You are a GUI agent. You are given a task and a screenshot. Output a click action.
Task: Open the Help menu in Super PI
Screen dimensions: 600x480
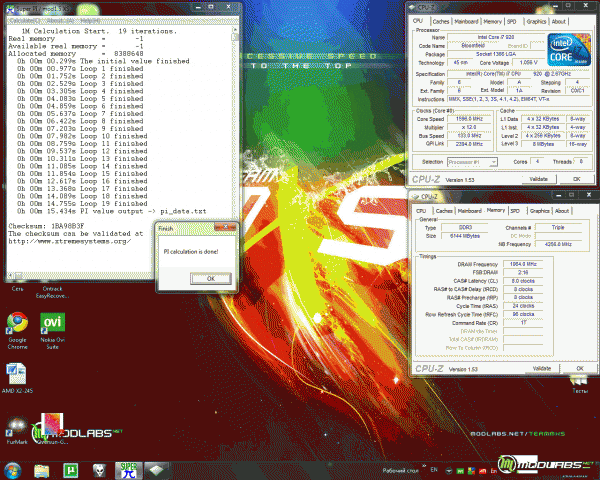click(x=90, y=20)
